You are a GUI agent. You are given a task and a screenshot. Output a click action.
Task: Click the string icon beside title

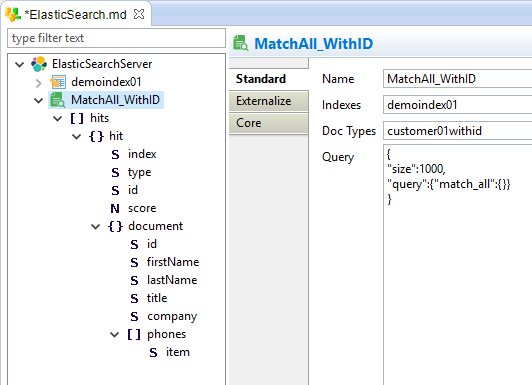click(x=134, y=298)
